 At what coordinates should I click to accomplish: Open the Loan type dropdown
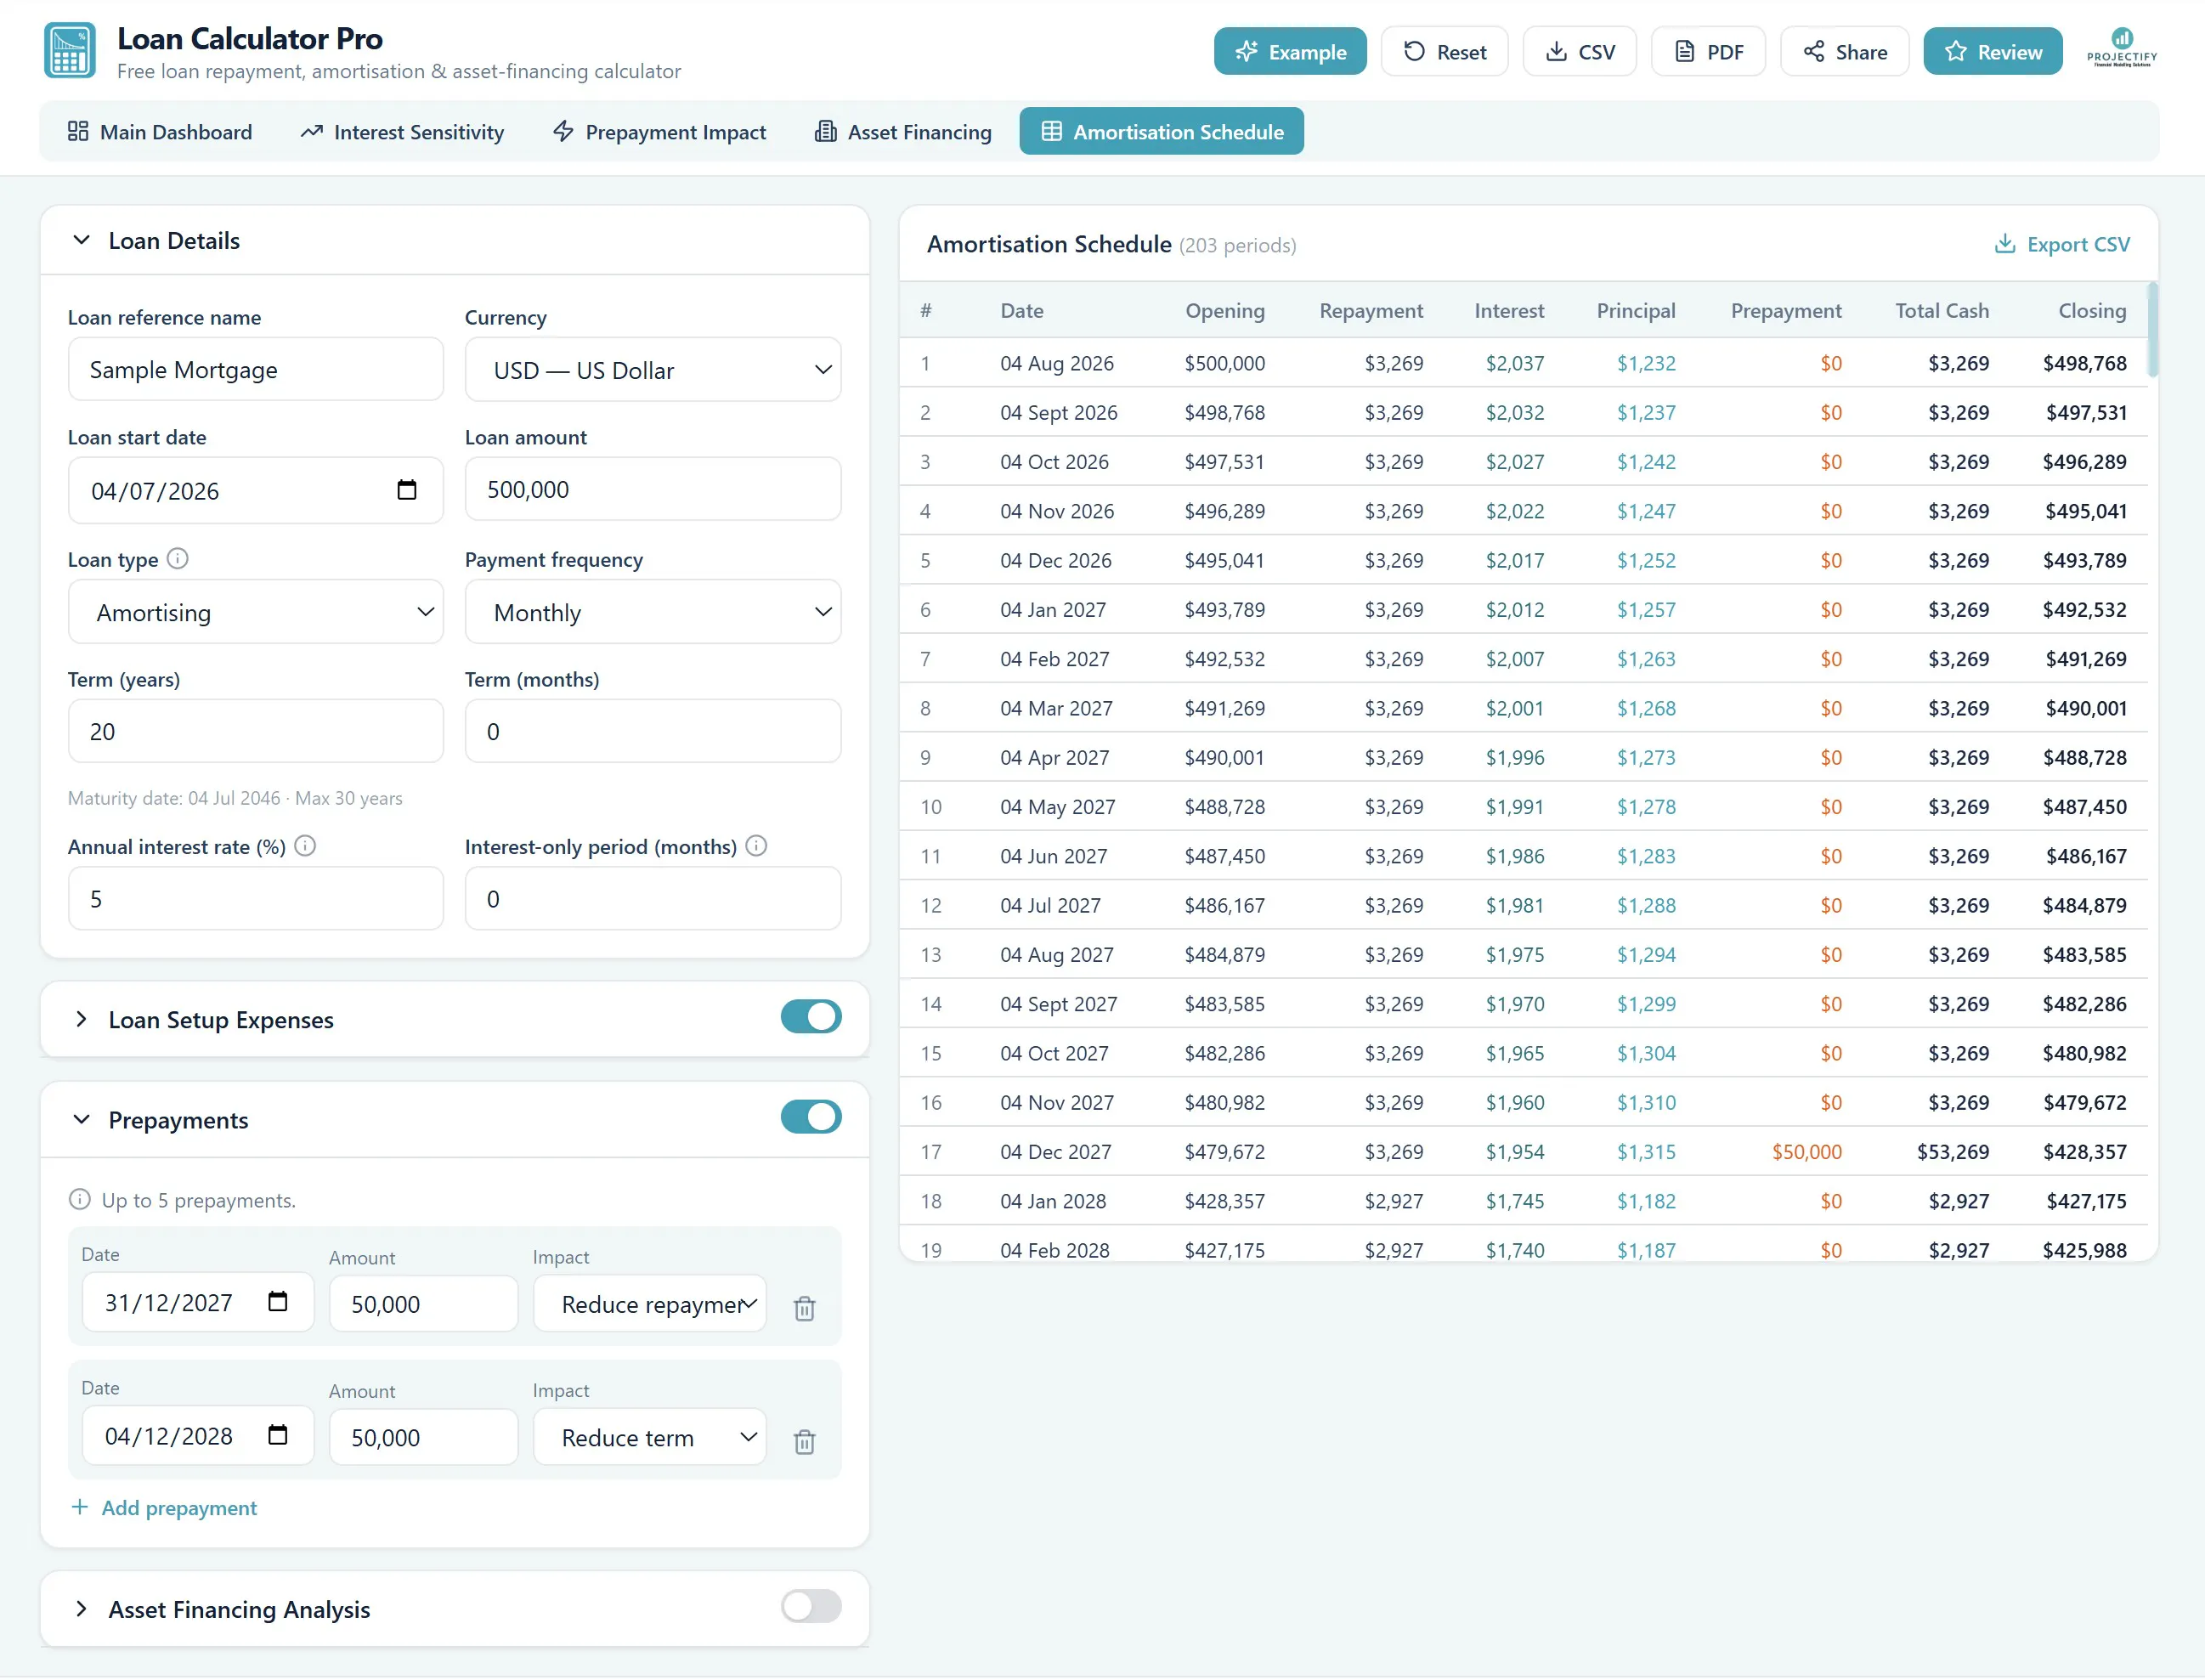tap(255, 612)
